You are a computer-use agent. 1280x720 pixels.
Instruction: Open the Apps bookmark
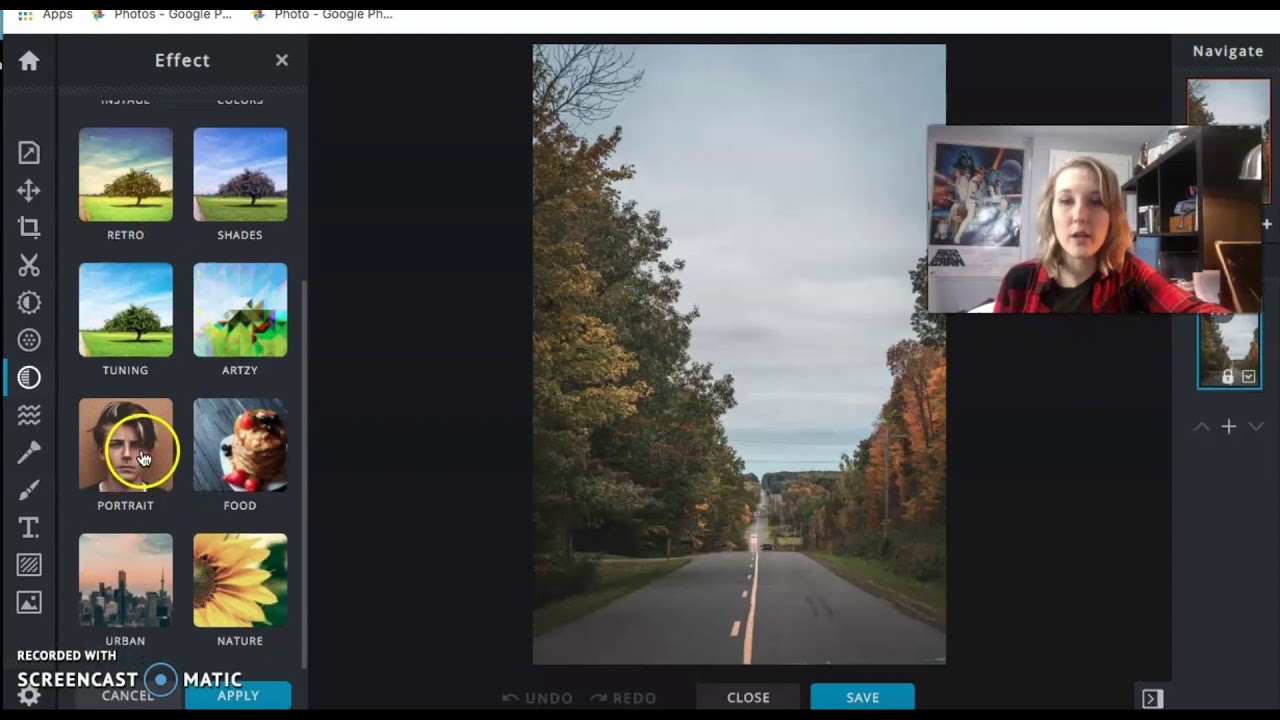click(46, 14)
